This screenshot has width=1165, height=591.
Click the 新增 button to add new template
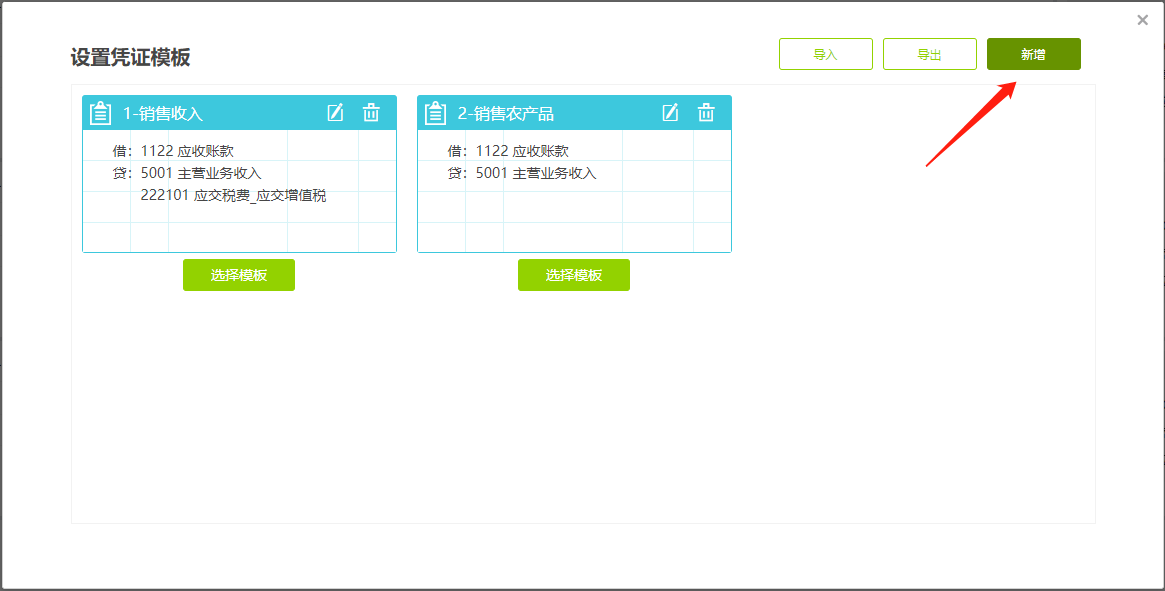click(x=1033, y=53)
